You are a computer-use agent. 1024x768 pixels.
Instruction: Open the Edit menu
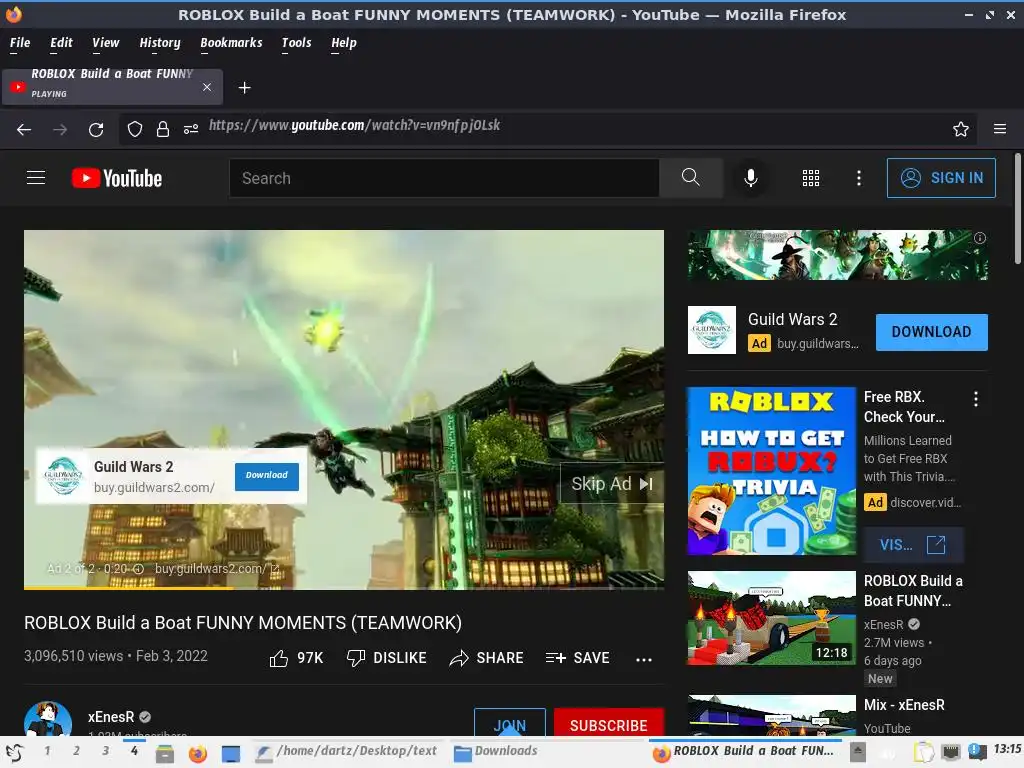click(x=61, y=43)
